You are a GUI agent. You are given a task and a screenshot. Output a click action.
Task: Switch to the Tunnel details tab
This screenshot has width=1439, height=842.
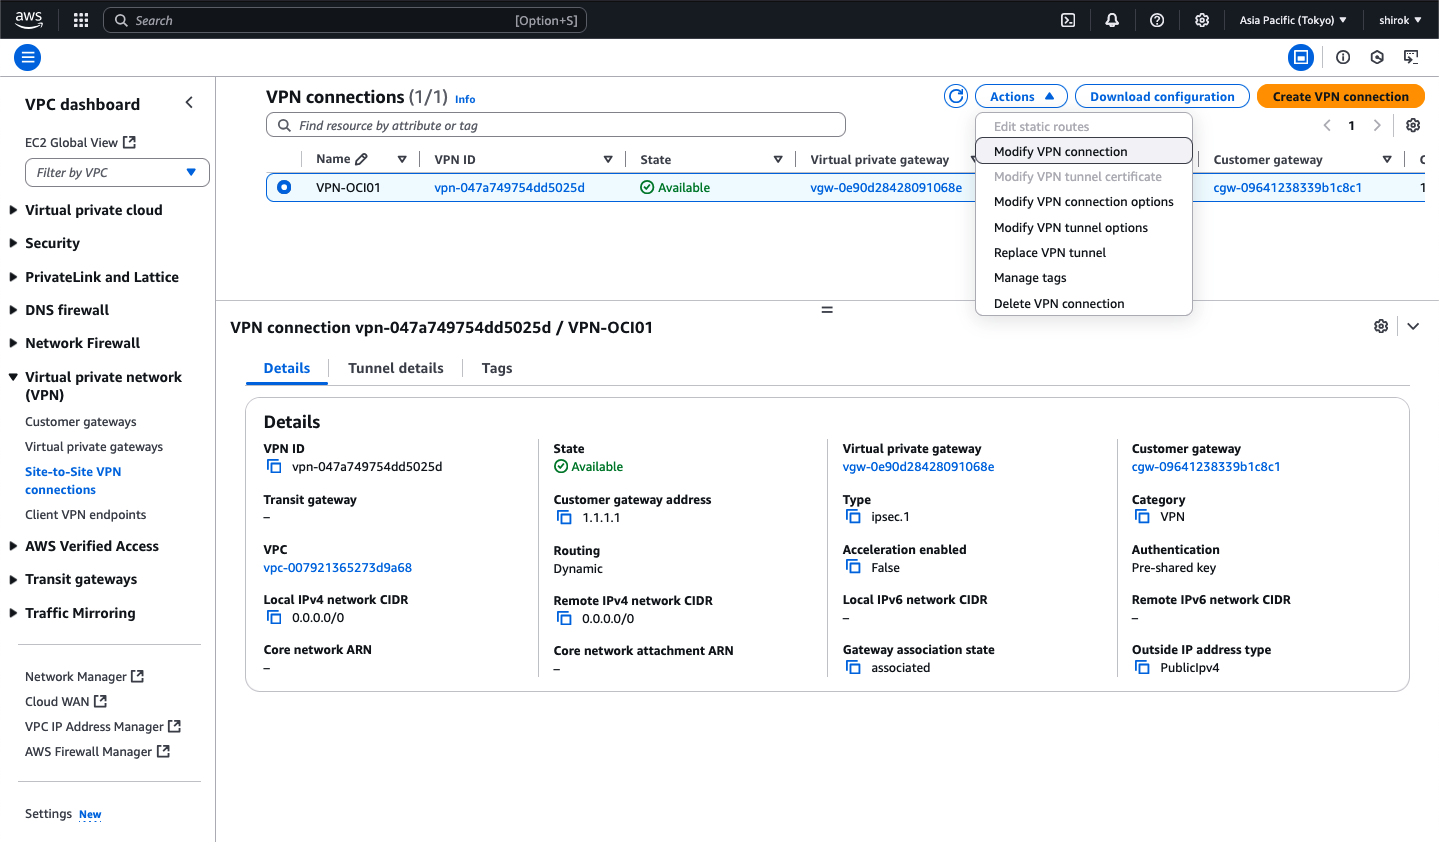coord(396,368)
